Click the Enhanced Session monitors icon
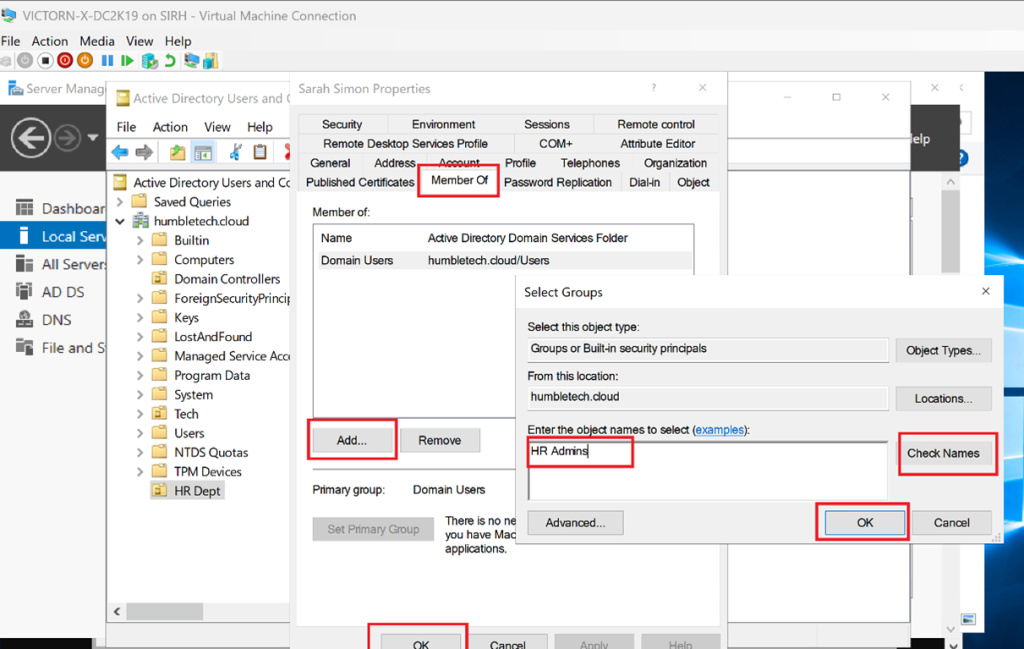 pyautogui.click(x=191, y=61)
